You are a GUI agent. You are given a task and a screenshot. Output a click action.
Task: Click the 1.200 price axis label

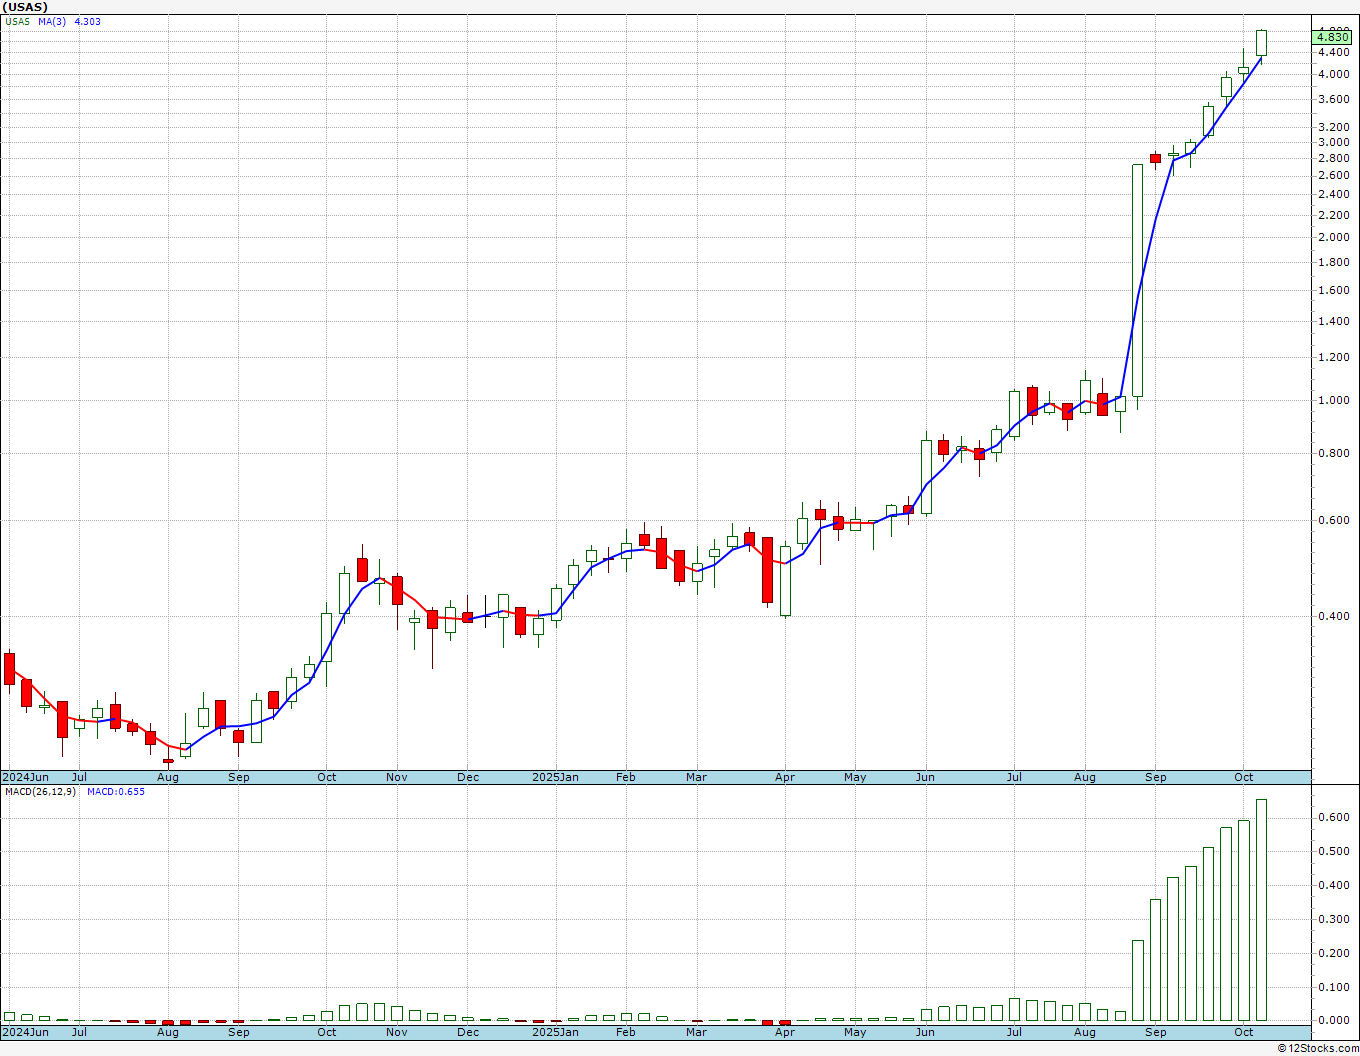pos(1334,357)
